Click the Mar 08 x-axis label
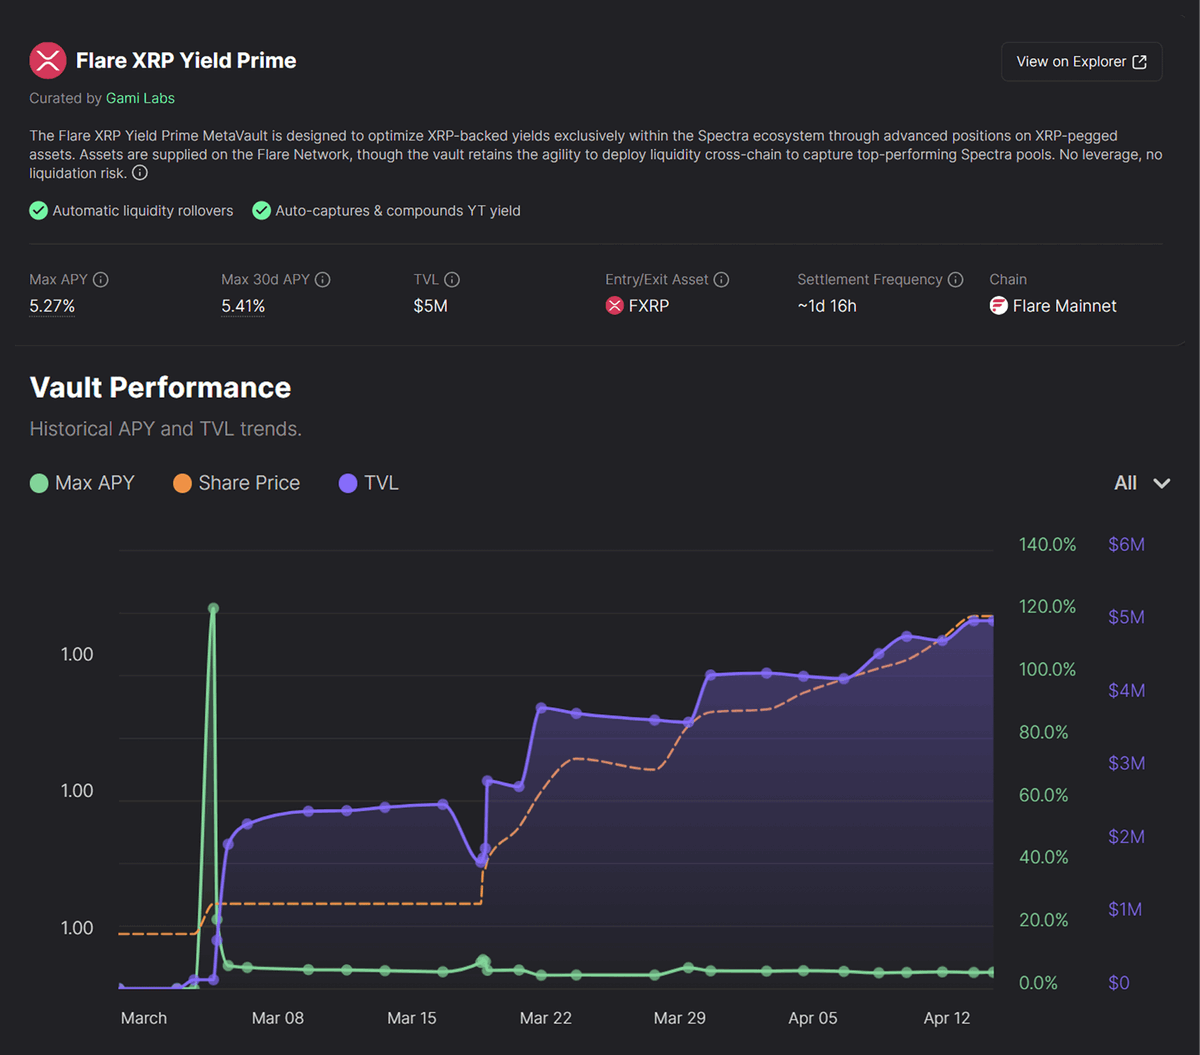This screenshot has height=1055, width=1200. 278,1018
